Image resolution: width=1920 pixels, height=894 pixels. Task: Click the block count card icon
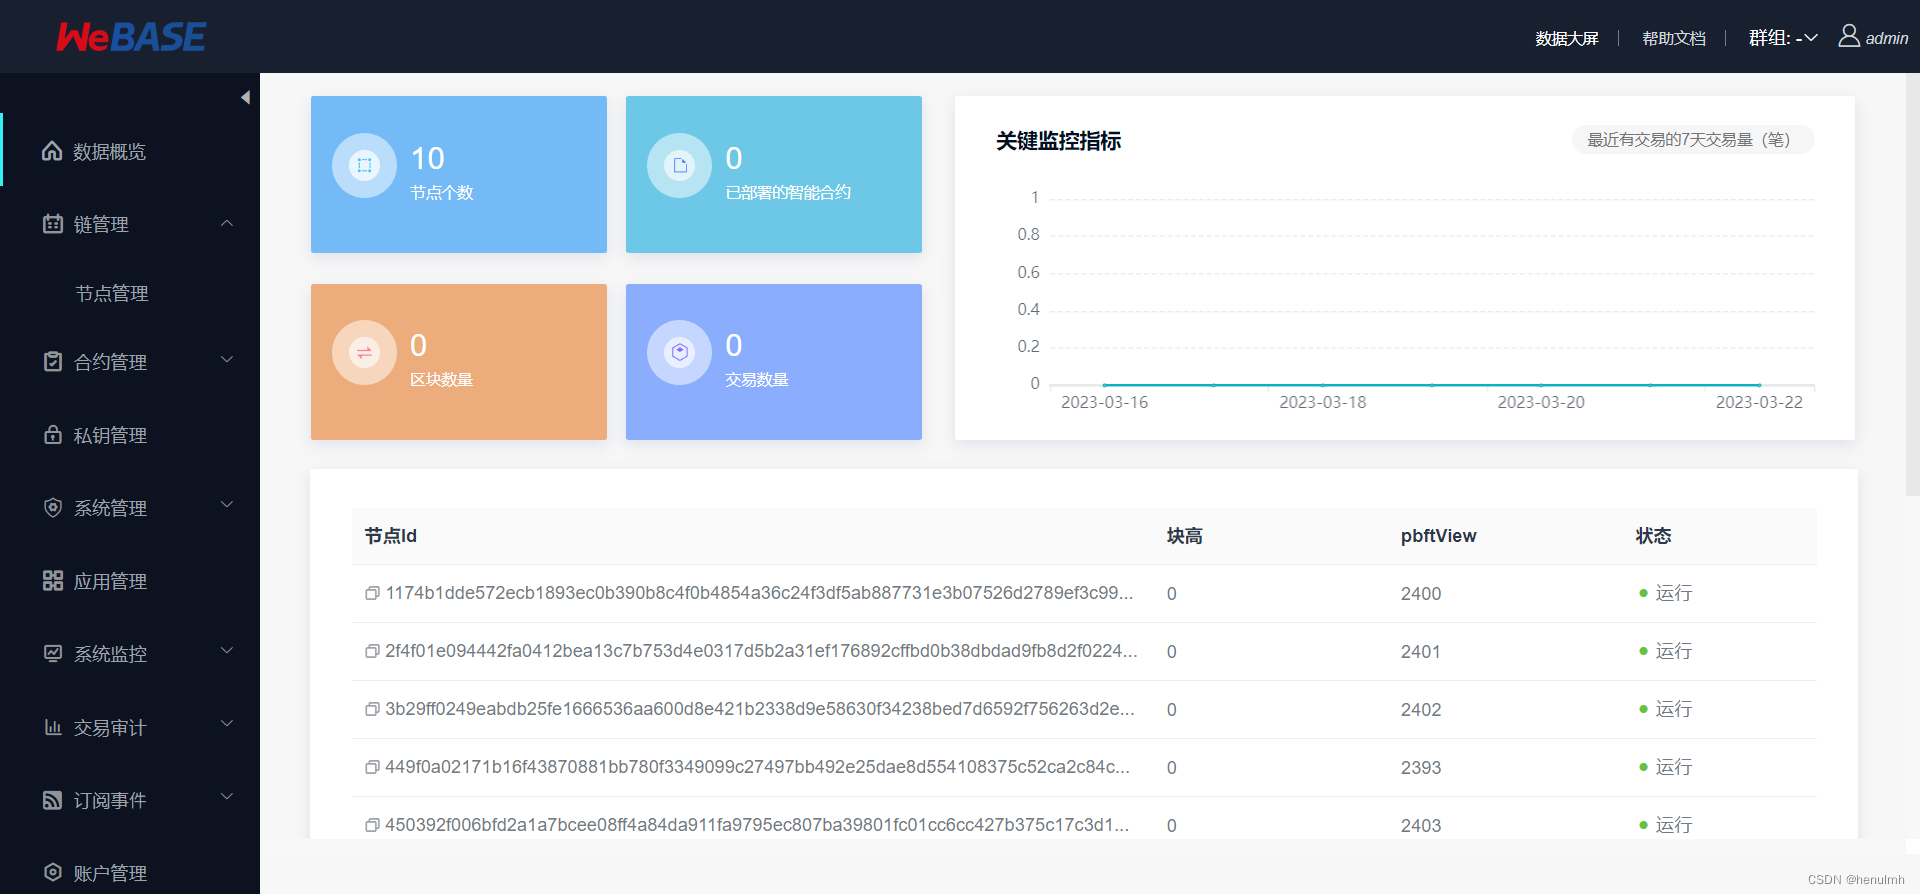click(x=364, y=352)
